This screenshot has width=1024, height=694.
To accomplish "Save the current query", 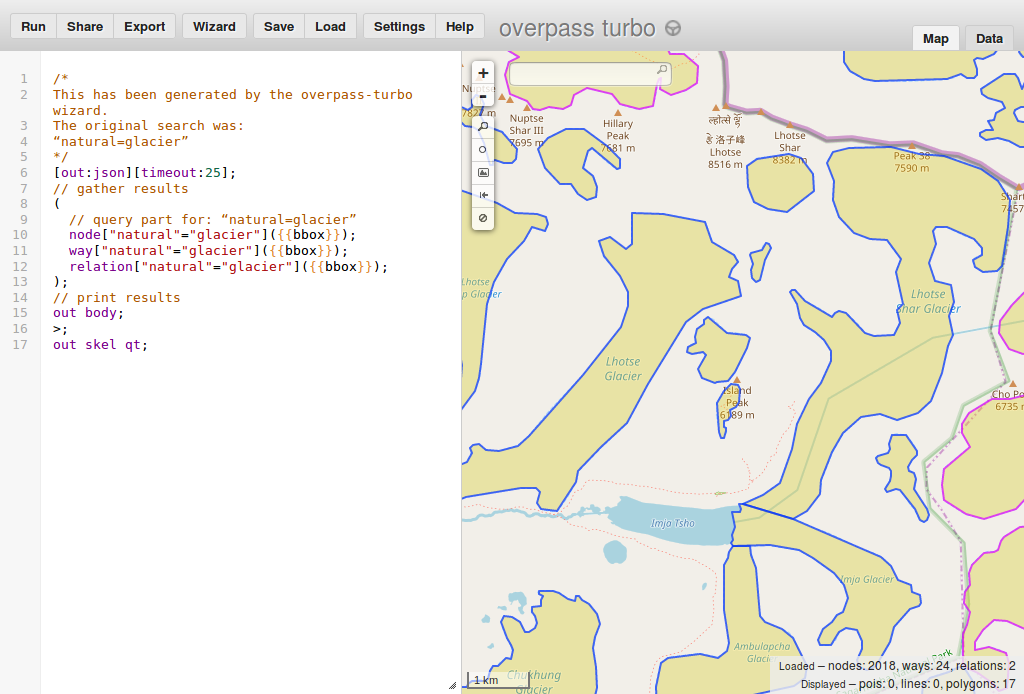I will tap(279, 26).
